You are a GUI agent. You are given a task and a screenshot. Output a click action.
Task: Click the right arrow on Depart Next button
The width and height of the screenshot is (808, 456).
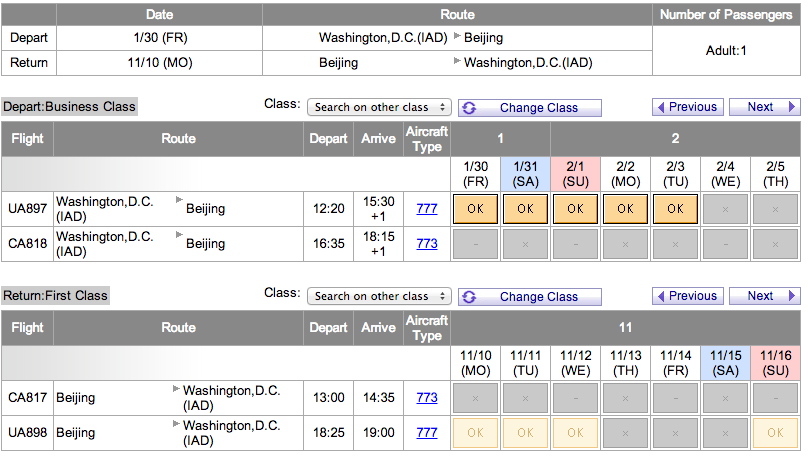(x=792, y=107)
